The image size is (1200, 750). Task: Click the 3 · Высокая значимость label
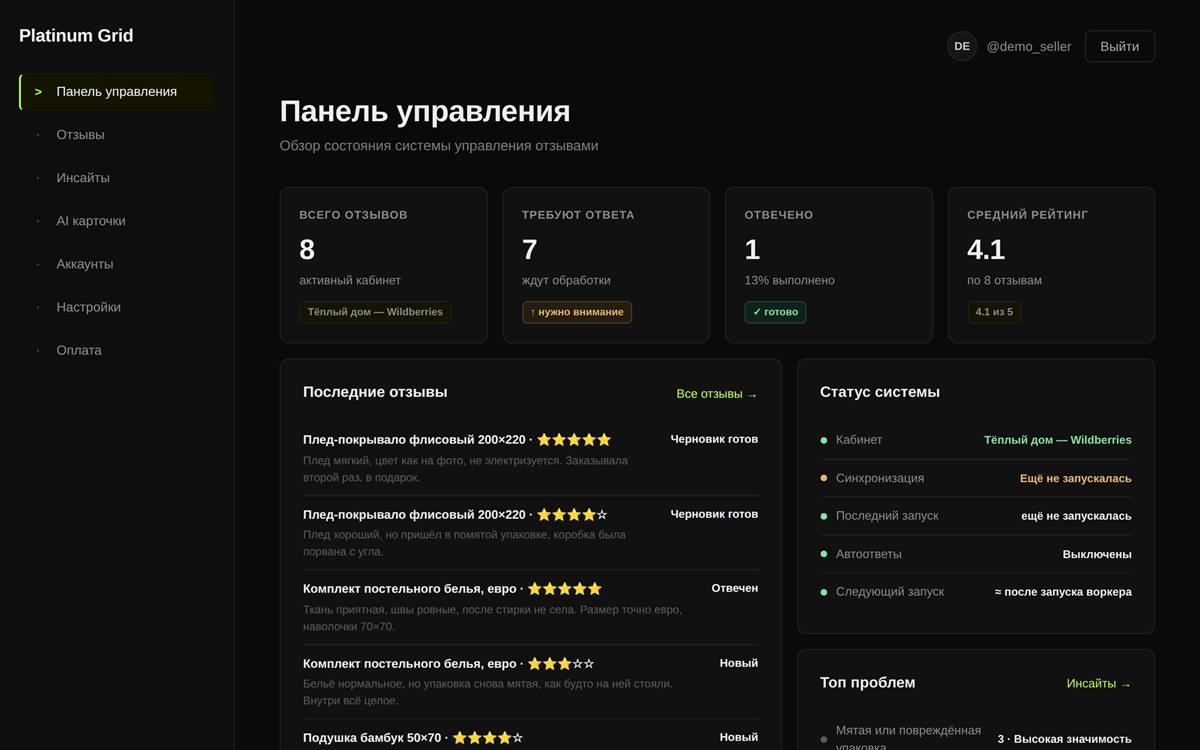click(x=1064, y=739)
